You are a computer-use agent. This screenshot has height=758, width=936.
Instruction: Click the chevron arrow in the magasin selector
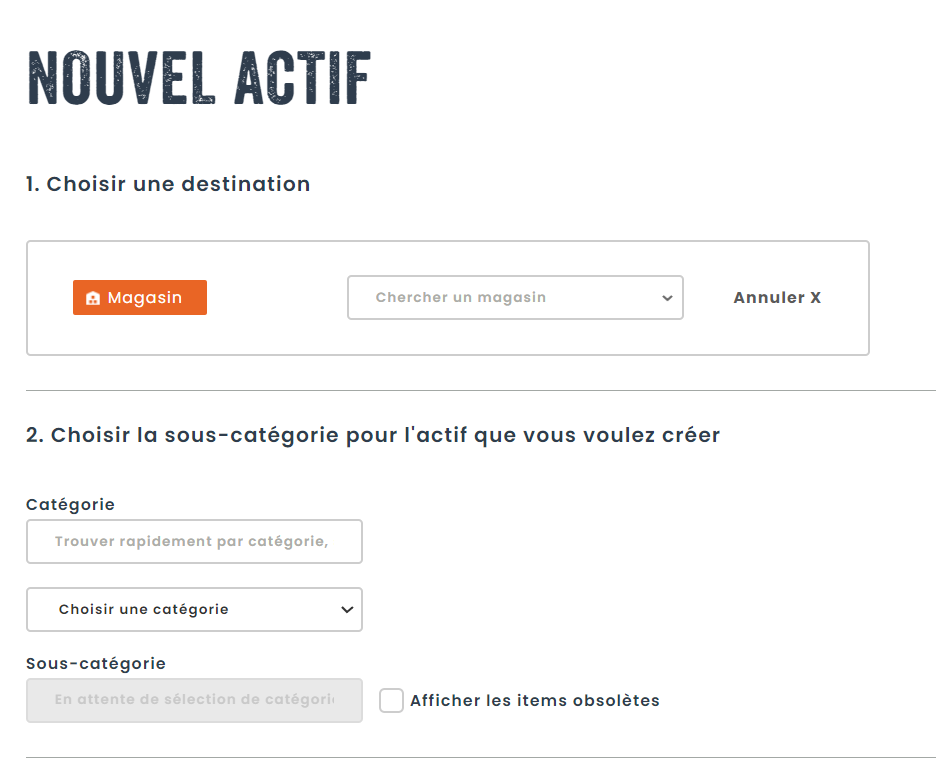click(x=667, y=298)
